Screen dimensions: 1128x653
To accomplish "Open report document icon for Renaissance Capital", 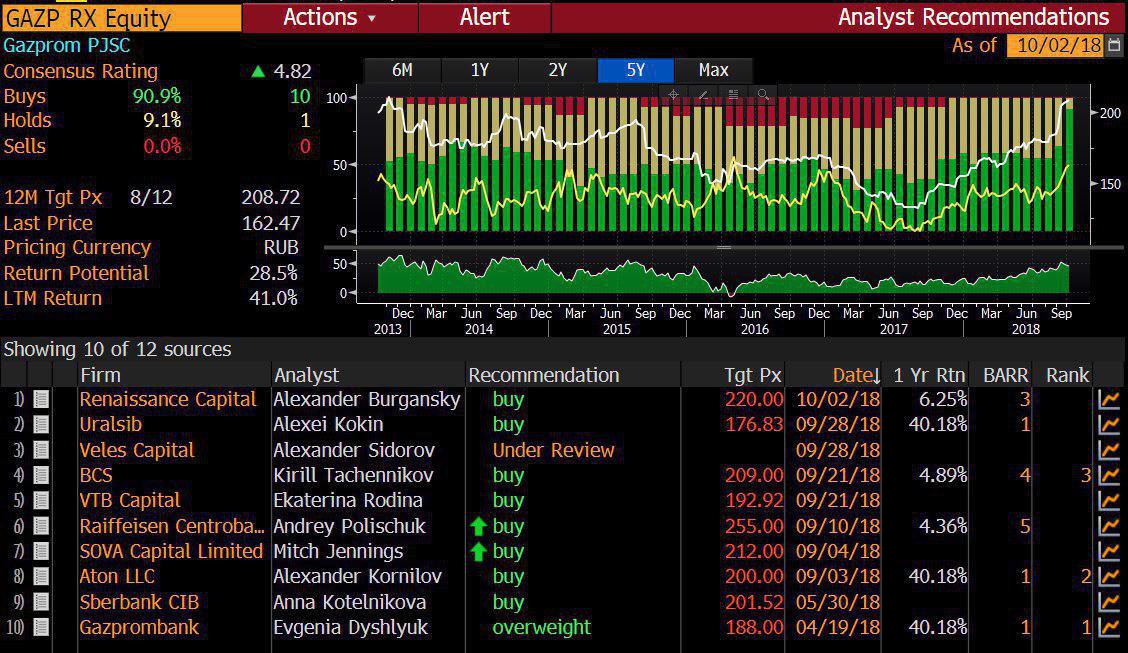I will click(x=41, y=399).
